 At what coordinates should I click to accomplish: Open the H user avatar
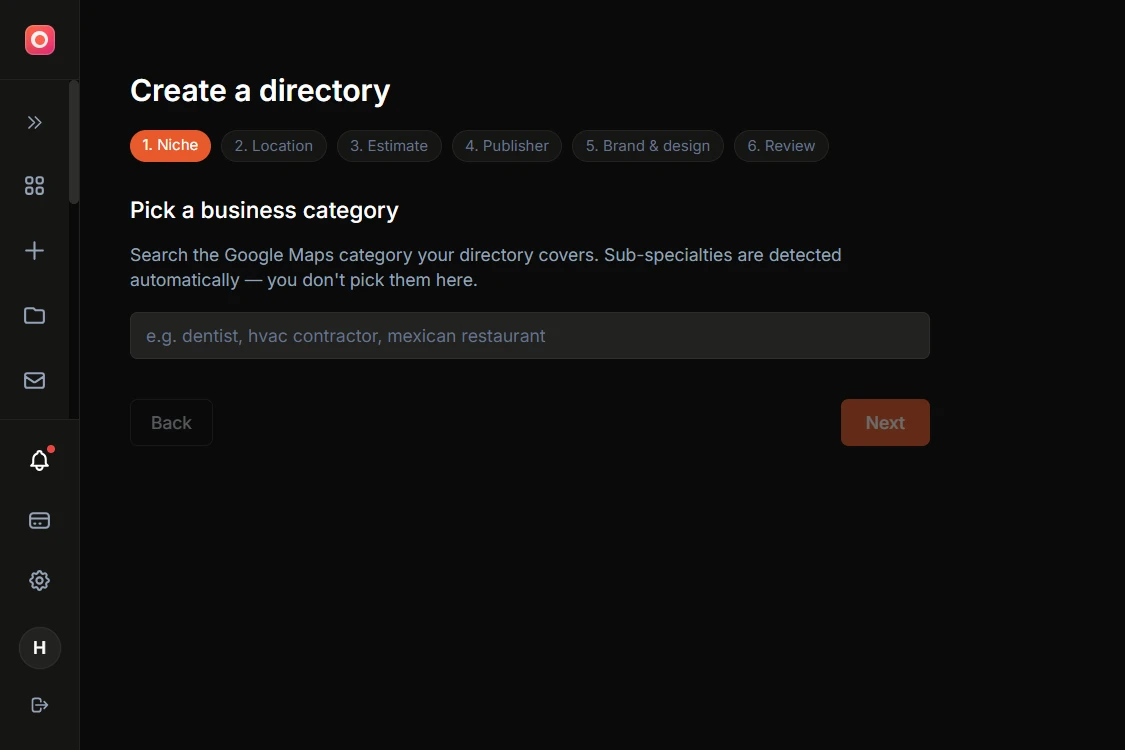[x=39, y=648]
